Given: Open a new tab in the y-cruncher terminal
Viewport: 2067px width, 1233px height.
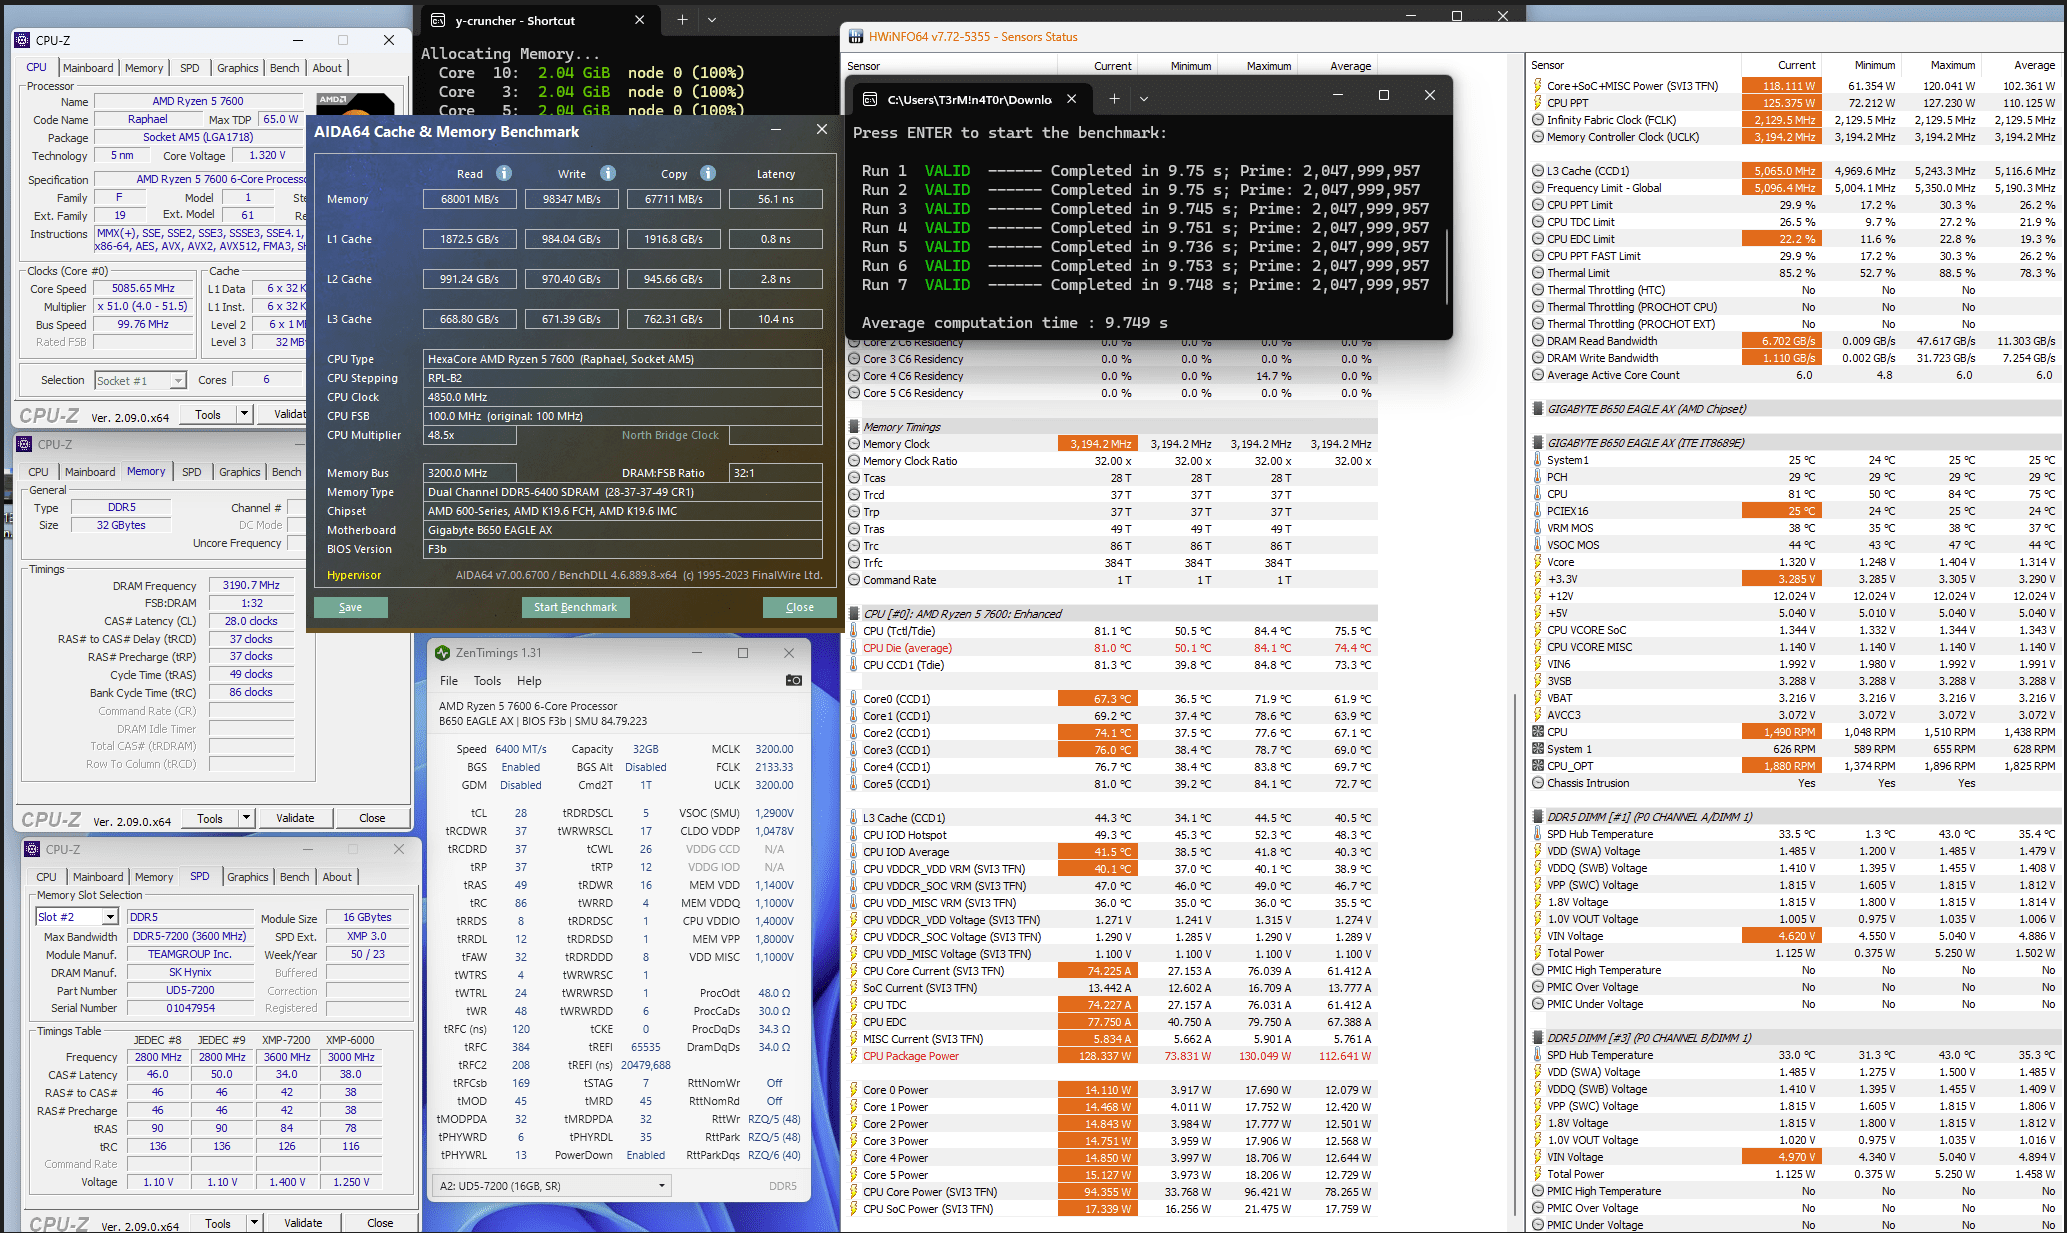Looking at the screenshot, I should (x=682, y=20).
